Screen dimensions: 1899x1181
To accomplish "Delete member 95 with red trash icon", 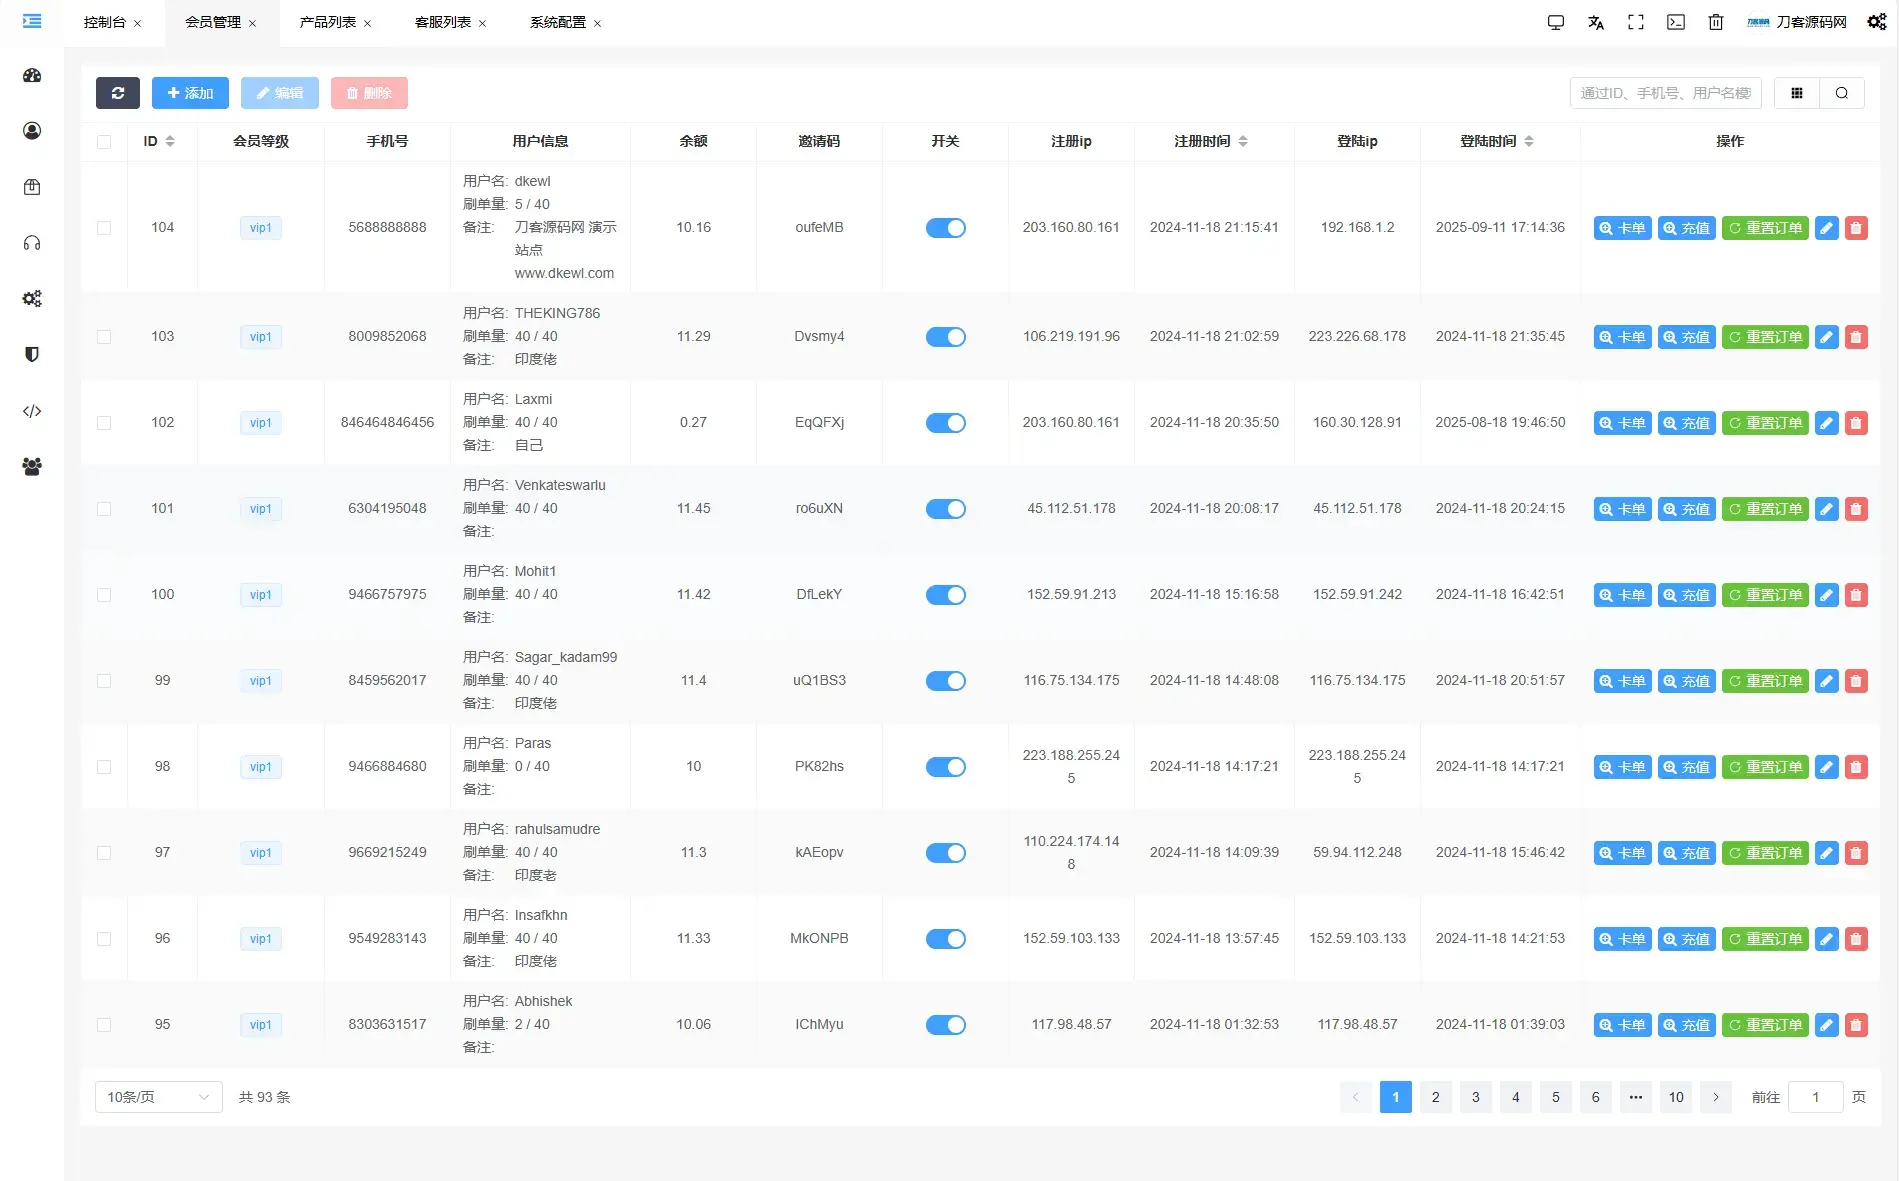I will (1856, 1025).
